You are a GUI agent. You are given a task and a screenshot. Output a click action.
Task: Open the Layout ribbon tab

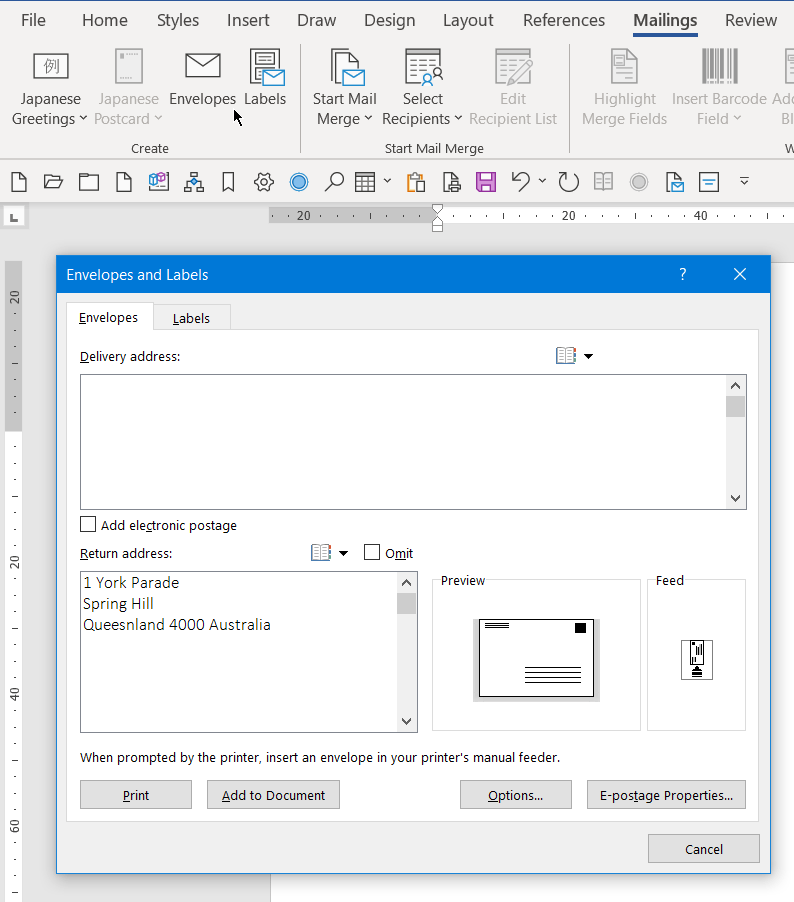coord(468,20)
